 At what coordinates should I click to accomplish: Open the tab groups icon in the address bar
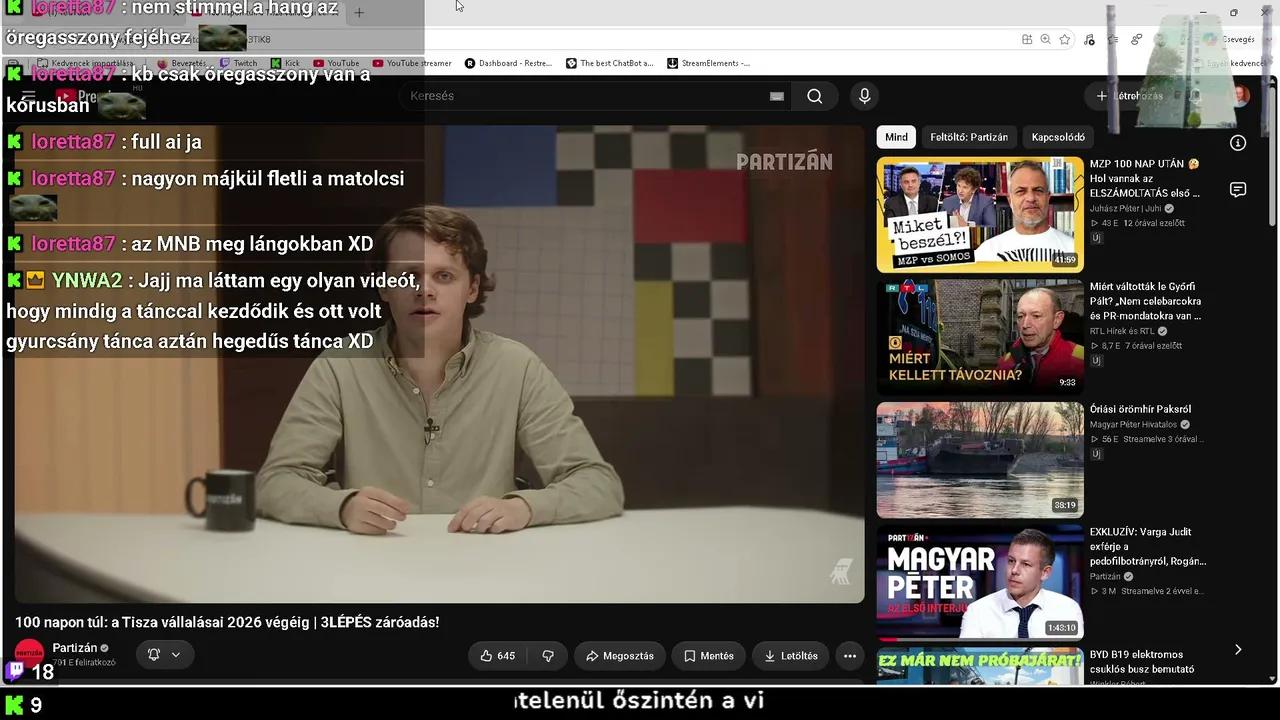[1027, 40]
